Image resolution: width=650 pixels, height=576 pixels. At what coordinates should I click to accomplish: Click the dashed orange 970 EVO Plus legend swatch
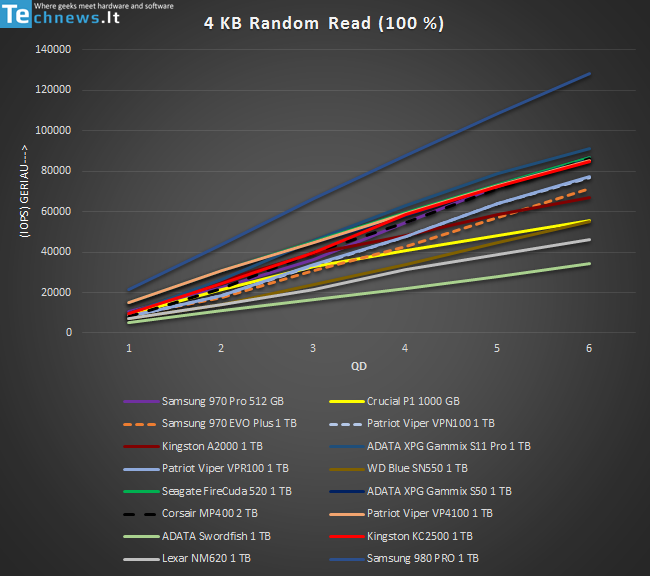pos(140,424)
